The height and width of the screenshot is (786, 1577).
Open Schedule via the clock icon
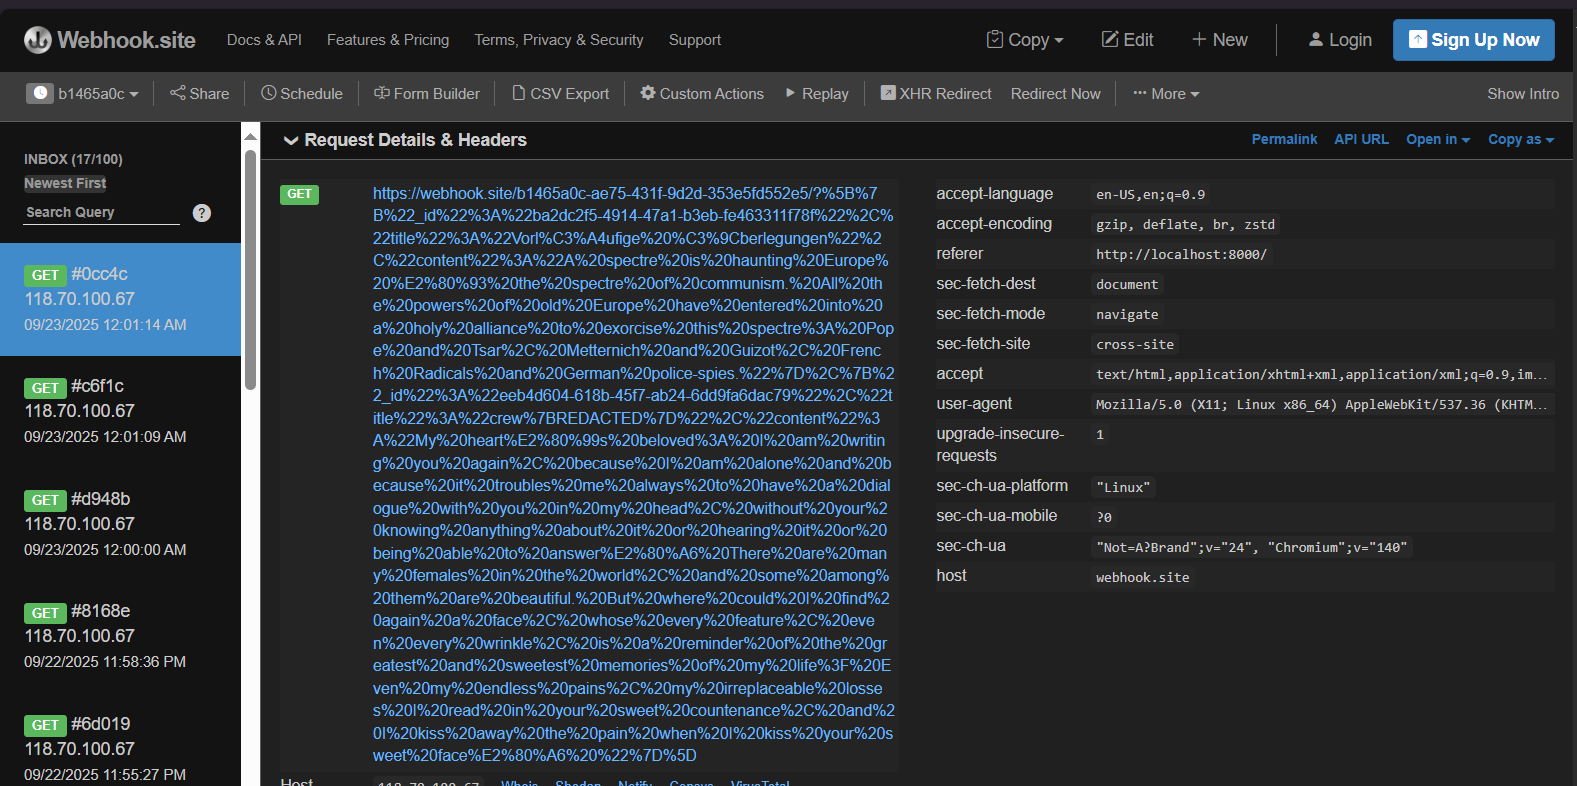point(268,93)
